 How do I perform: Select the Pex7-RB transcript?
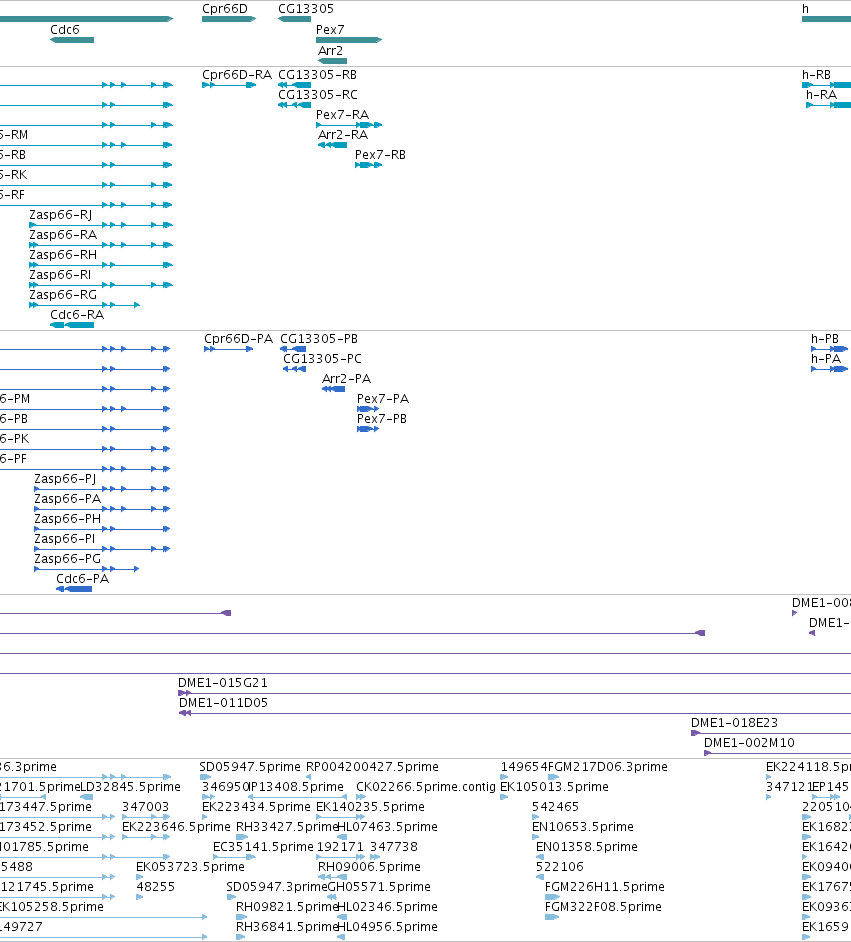click(x=368, y=165)
